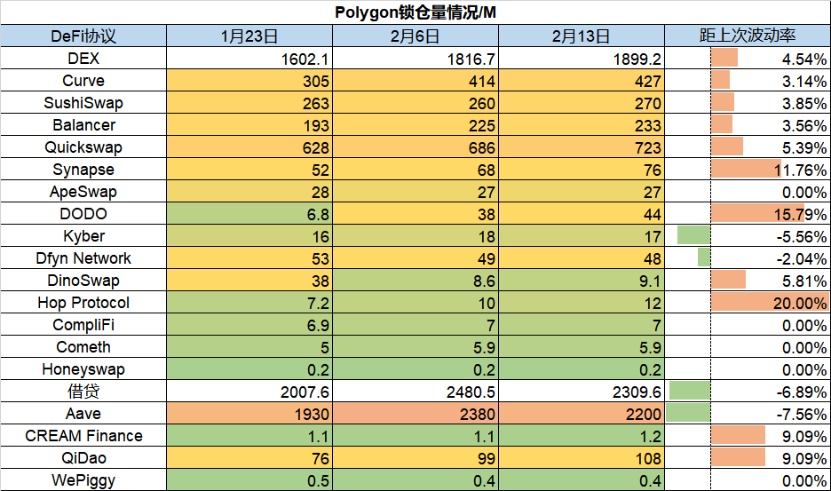Select the '借贷' category row label

coord(83,391)
